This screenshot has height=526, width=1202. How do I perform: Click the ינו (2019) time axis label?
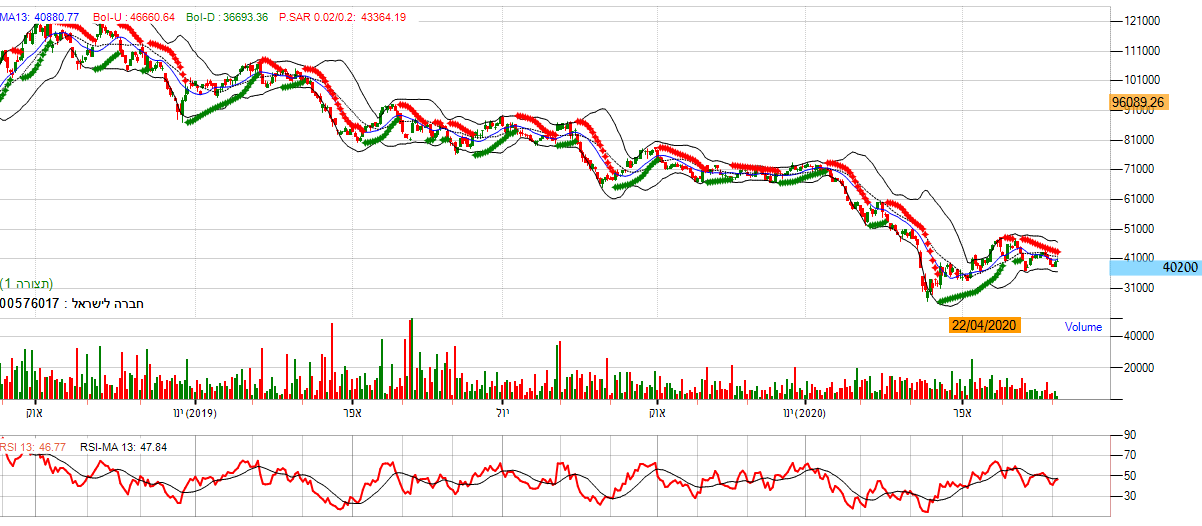(194, 412)
